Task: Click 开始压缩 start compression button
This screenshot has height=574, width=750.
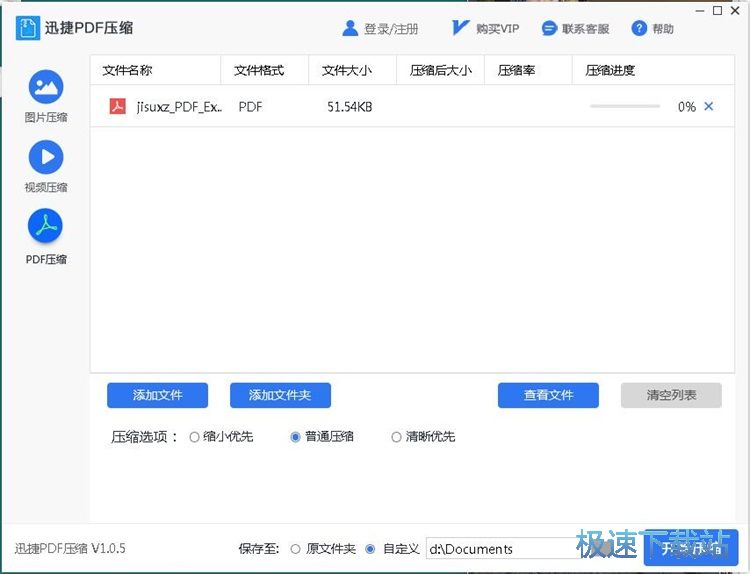Action: (x=691, y=548)
